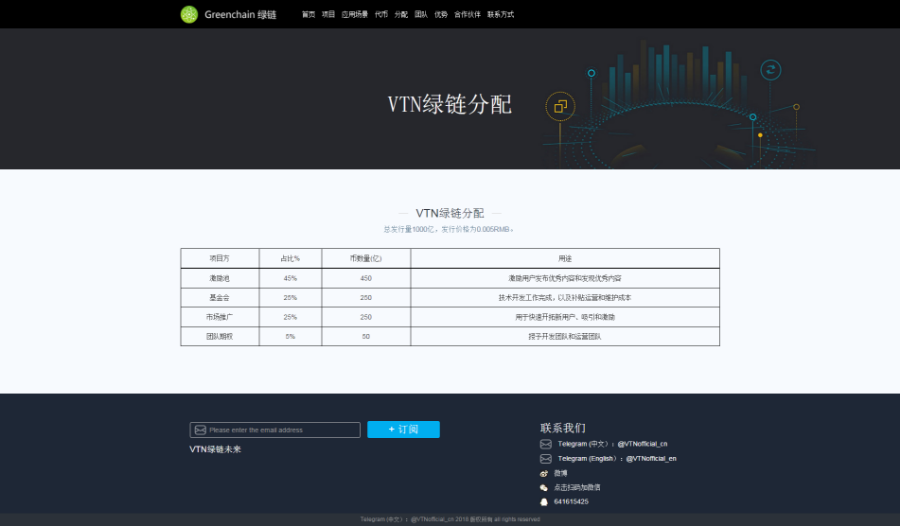The height and width of the screenshot is (526, 900).
Task: Click the QQ penguin icon
Action: [544, 502]
